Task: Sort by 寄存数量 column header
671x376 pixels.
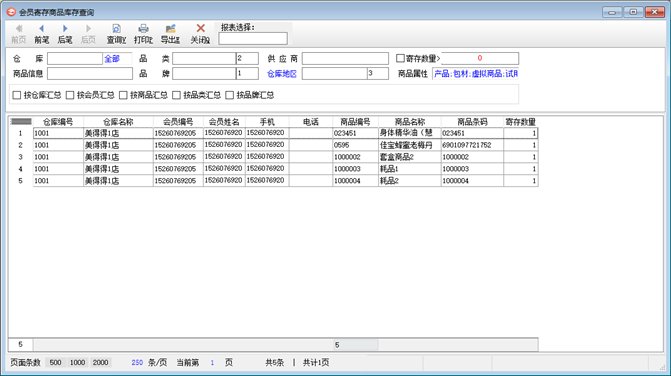Action: [521, 122]
